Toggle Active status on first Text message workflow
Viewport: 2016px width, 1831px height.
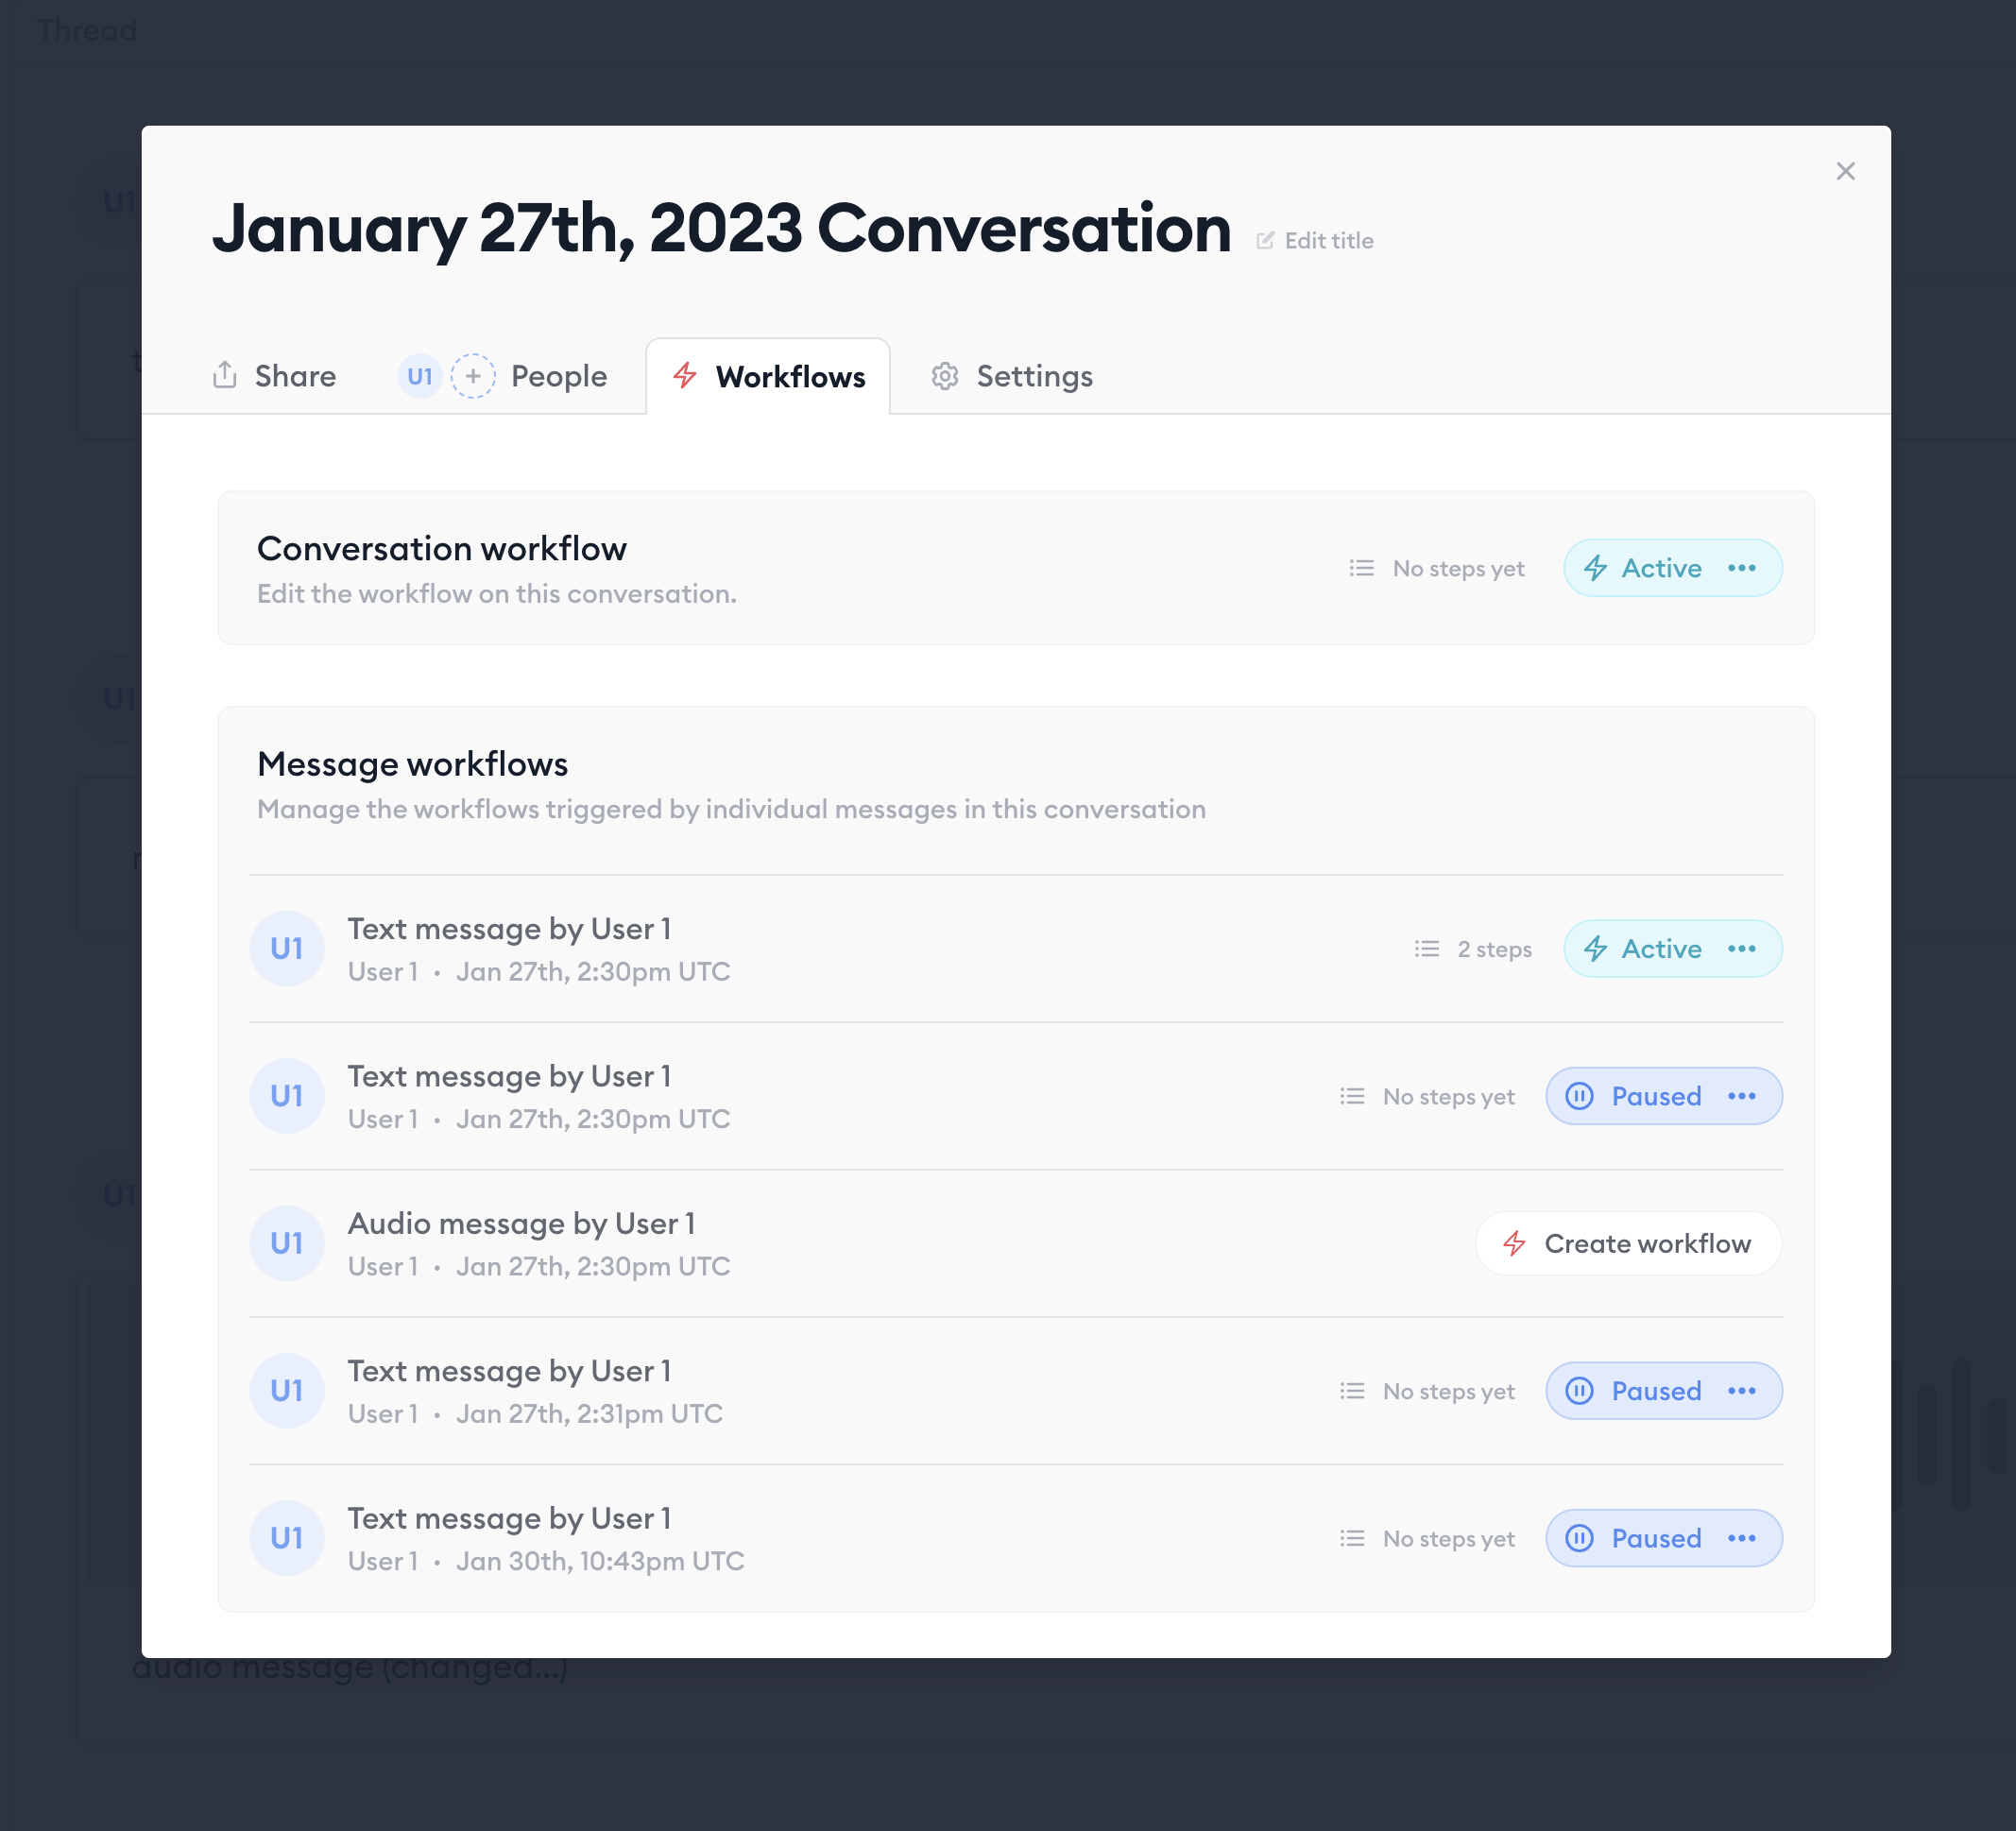(1643, 949)
